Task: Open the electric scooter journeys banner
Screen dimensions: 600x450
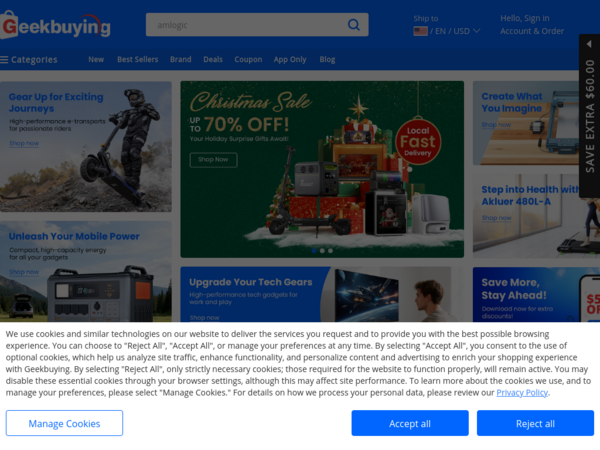Action: [x=86, y=147]
